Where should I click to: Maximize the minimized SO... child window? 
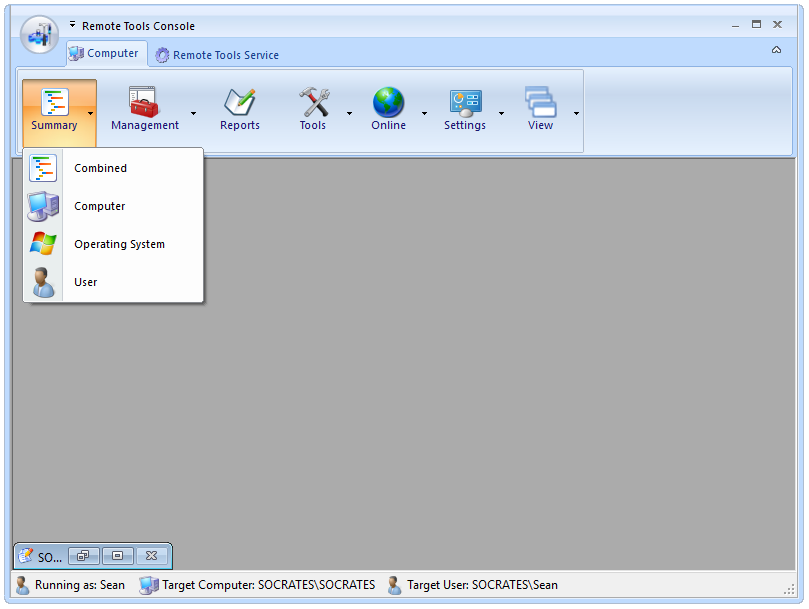(x=118, y=556)
